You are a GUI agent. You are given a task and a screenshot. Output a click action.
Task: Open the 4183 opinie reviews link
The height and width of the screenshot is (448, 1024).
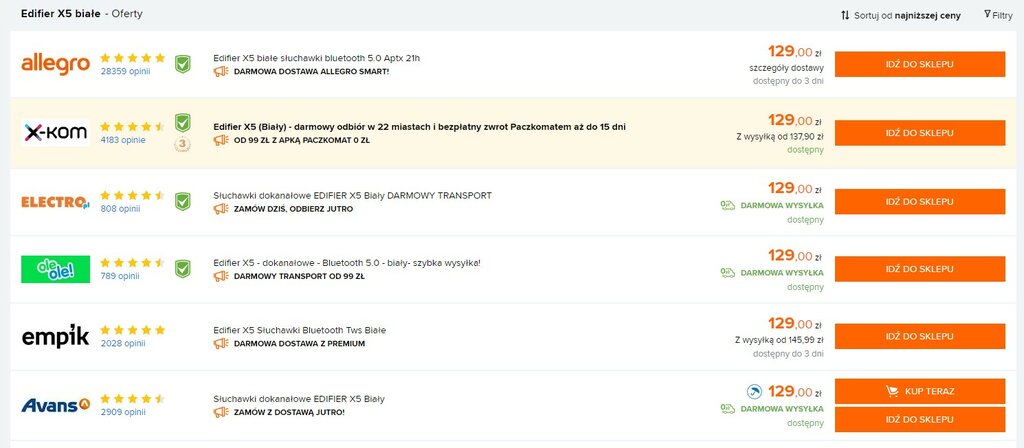(x=123, y=140)
